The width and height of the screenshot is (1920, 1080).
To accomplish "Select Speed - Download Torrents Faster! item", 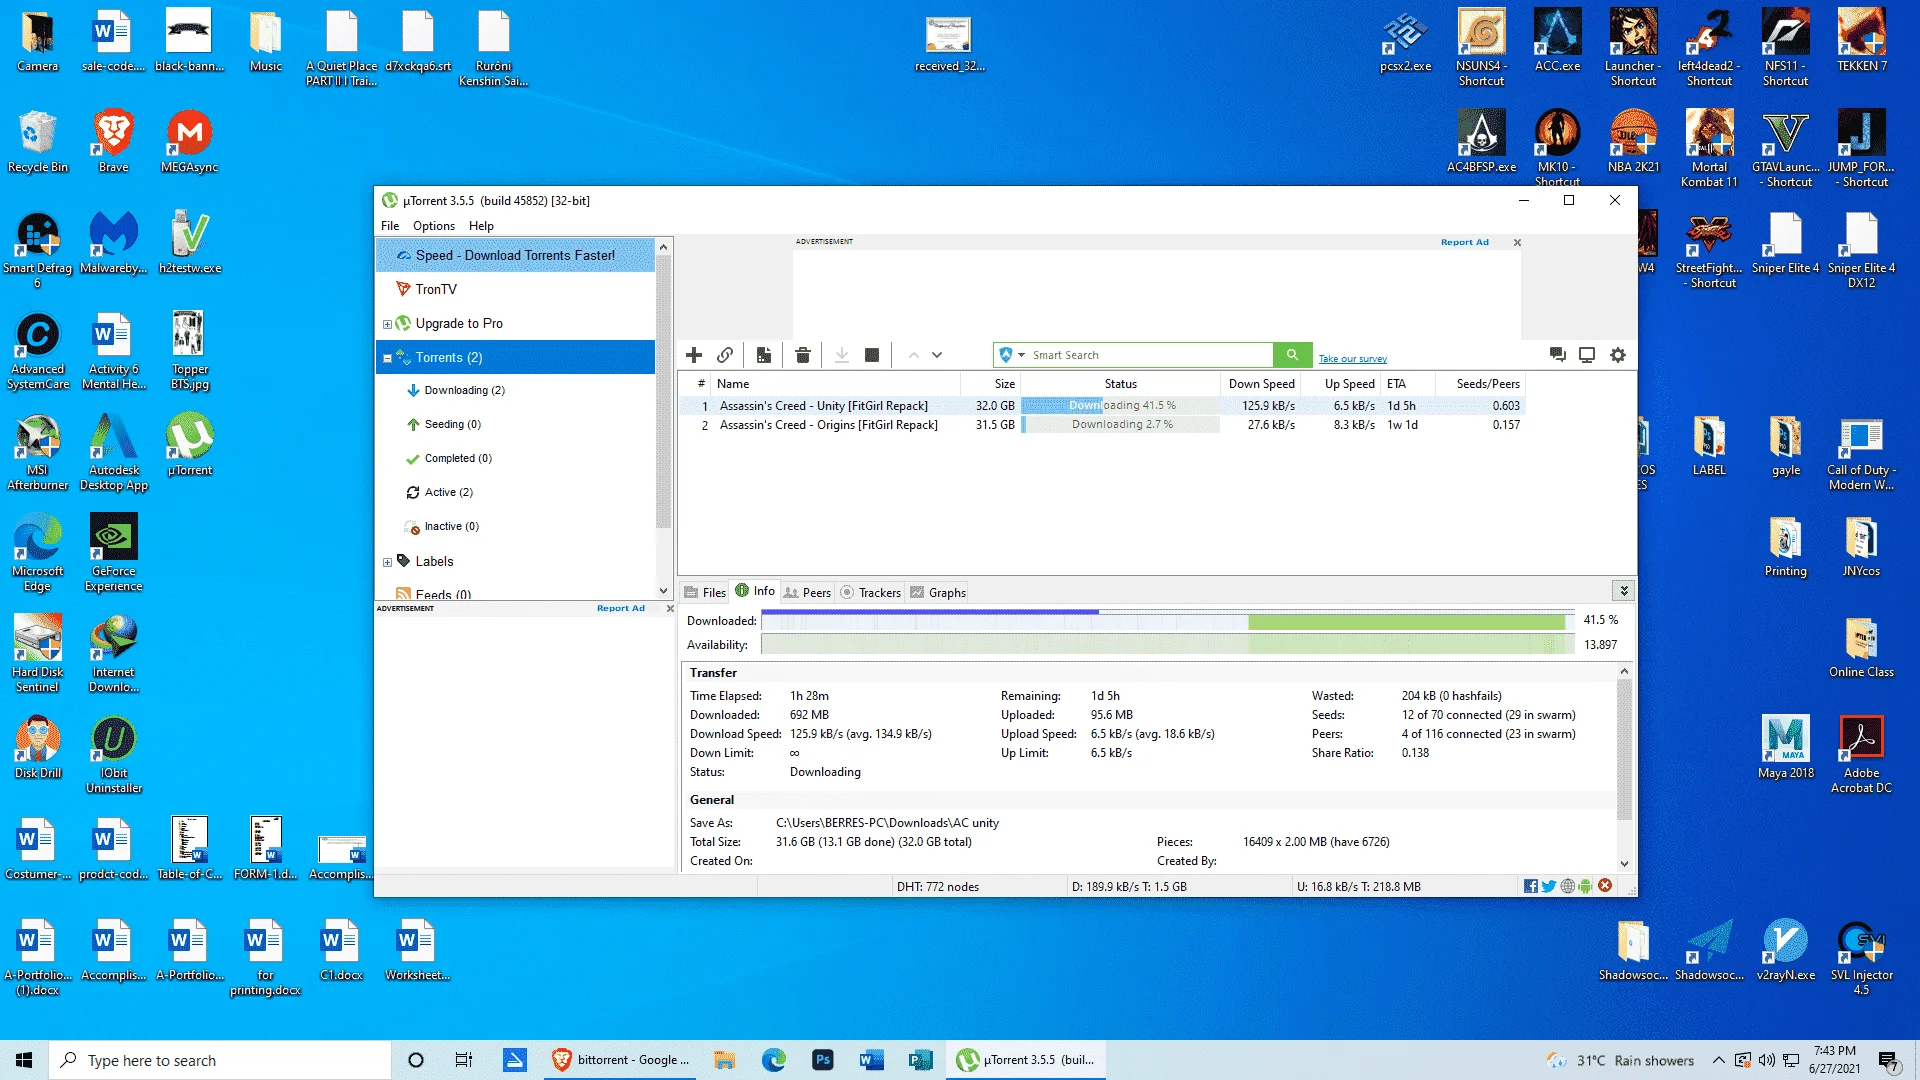I will [x=516, y=255].
